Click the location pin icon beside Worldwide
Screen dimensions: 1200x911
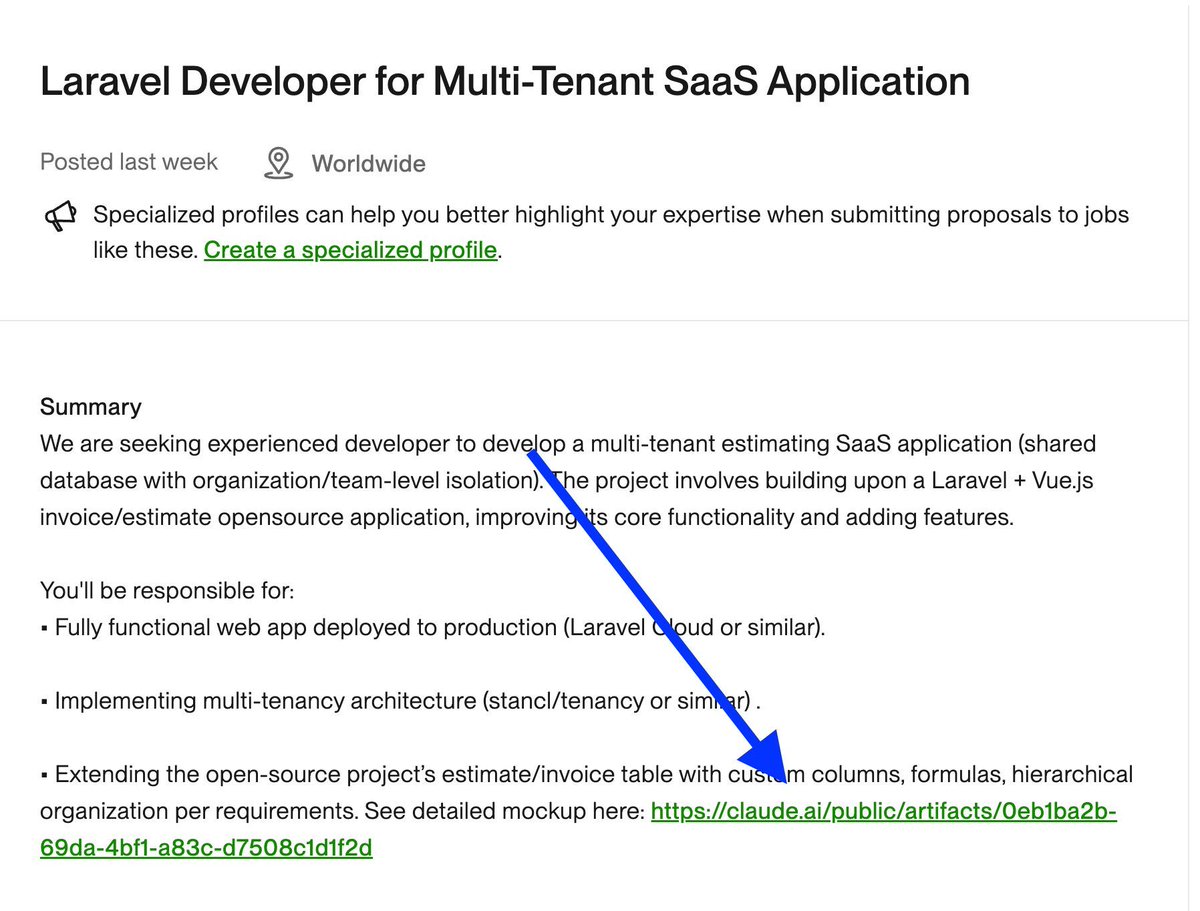point(278,163)
